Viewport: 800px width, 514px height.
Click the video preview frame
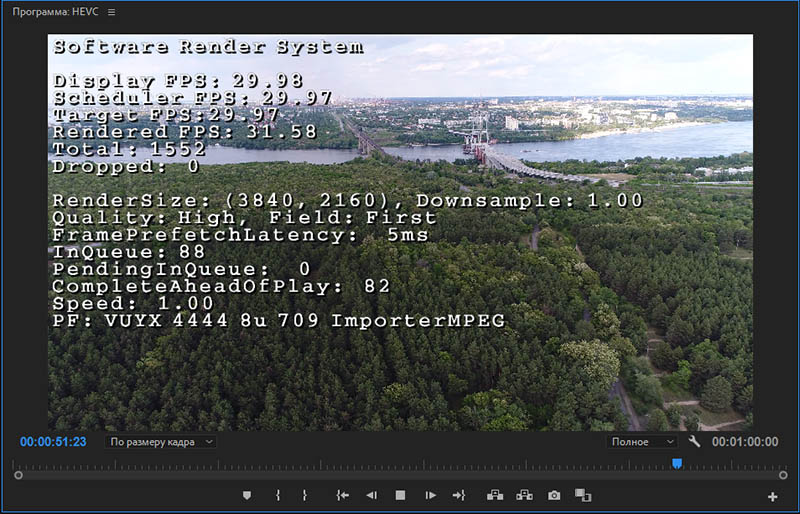(x=401, y=232)
